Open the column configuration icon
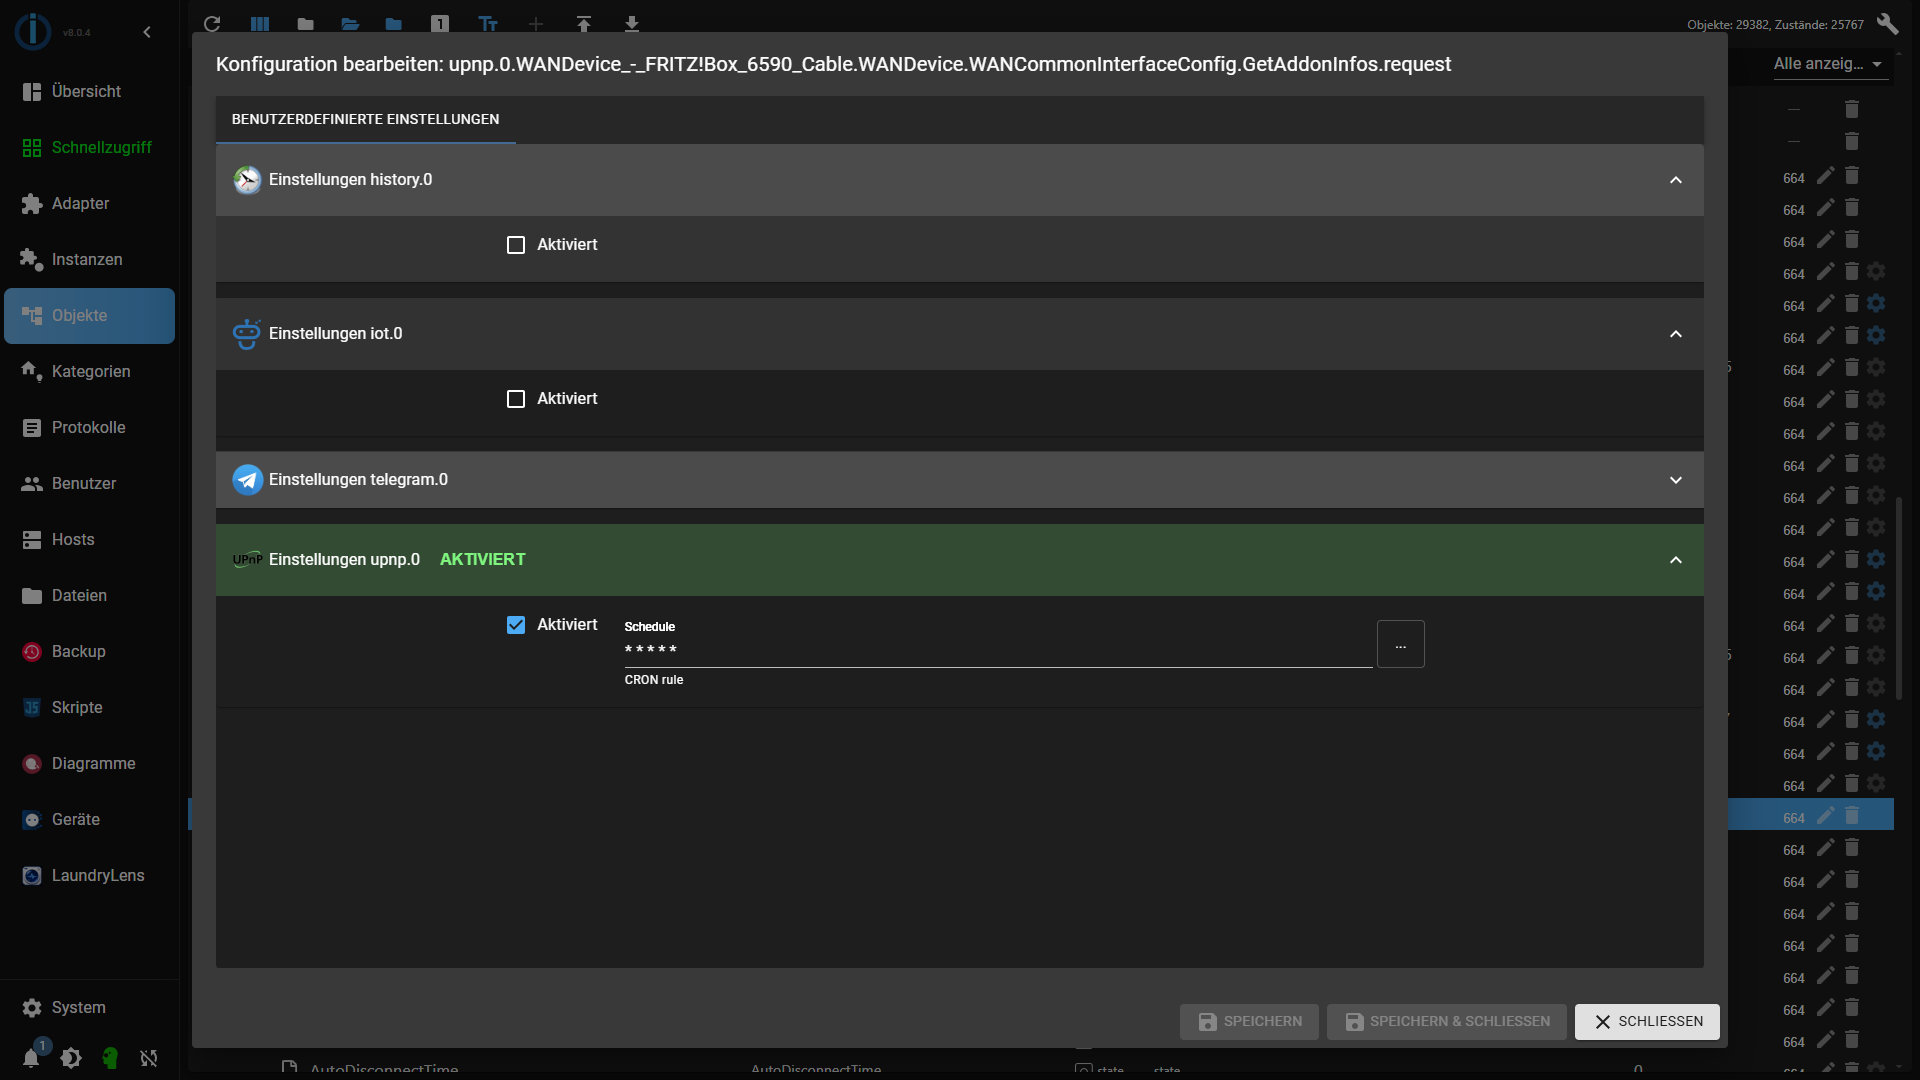 (260, 24)
